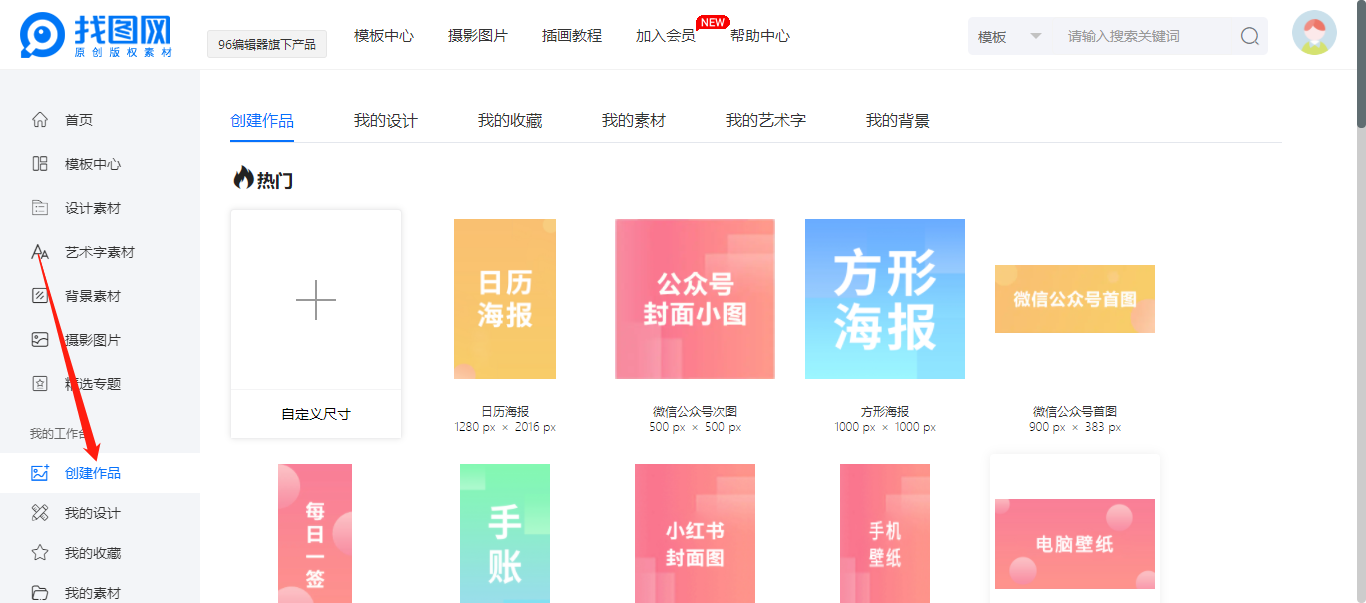Choose the 日历海报 template thumbnail
Image resolution: width=1366 pixels, height=603 pixels.
[x=504, y=299]
